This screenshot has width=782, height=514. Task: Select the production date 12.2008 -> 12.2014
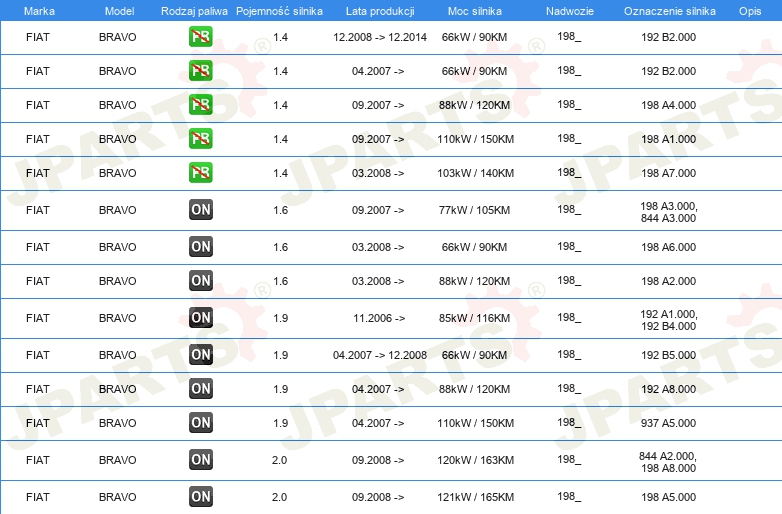point(380,37)
